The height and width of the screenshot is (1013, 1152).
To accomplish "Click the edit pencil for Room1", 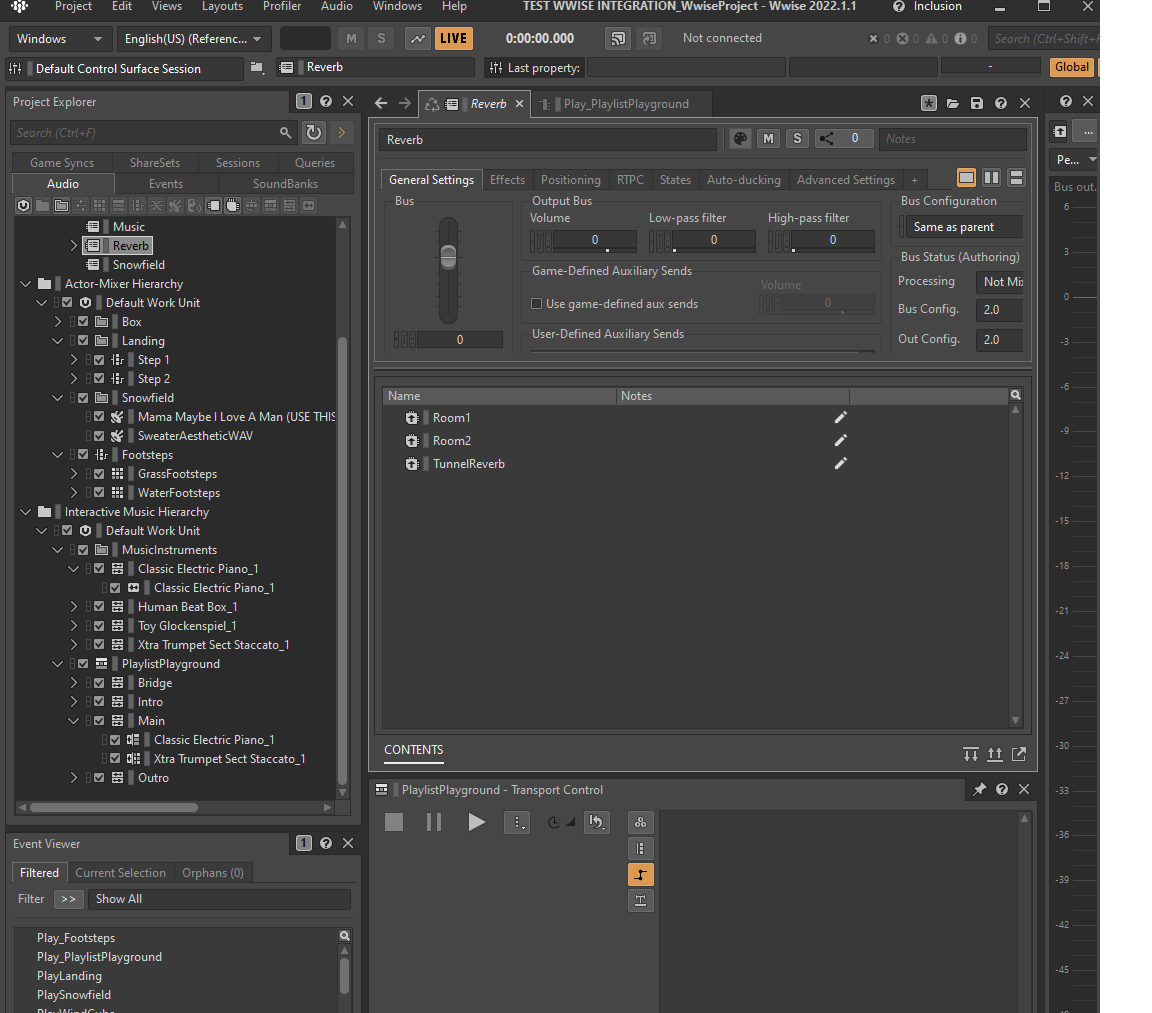I will pos(840,417).
